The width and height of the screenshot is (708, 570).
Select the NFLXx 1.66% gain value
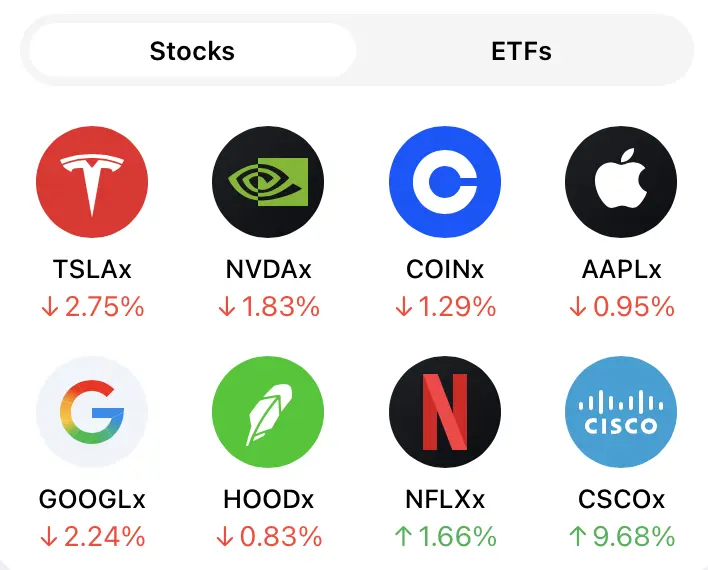[444, 537]
